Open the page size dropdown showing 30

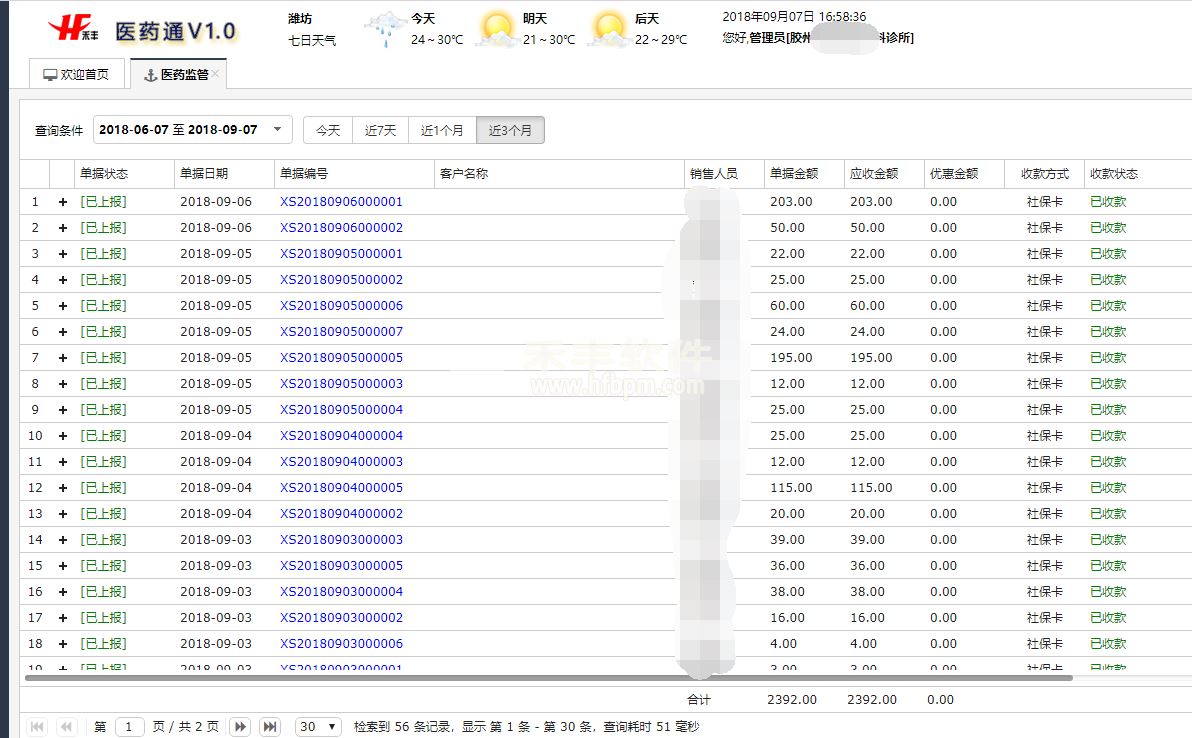pos(319,727)
